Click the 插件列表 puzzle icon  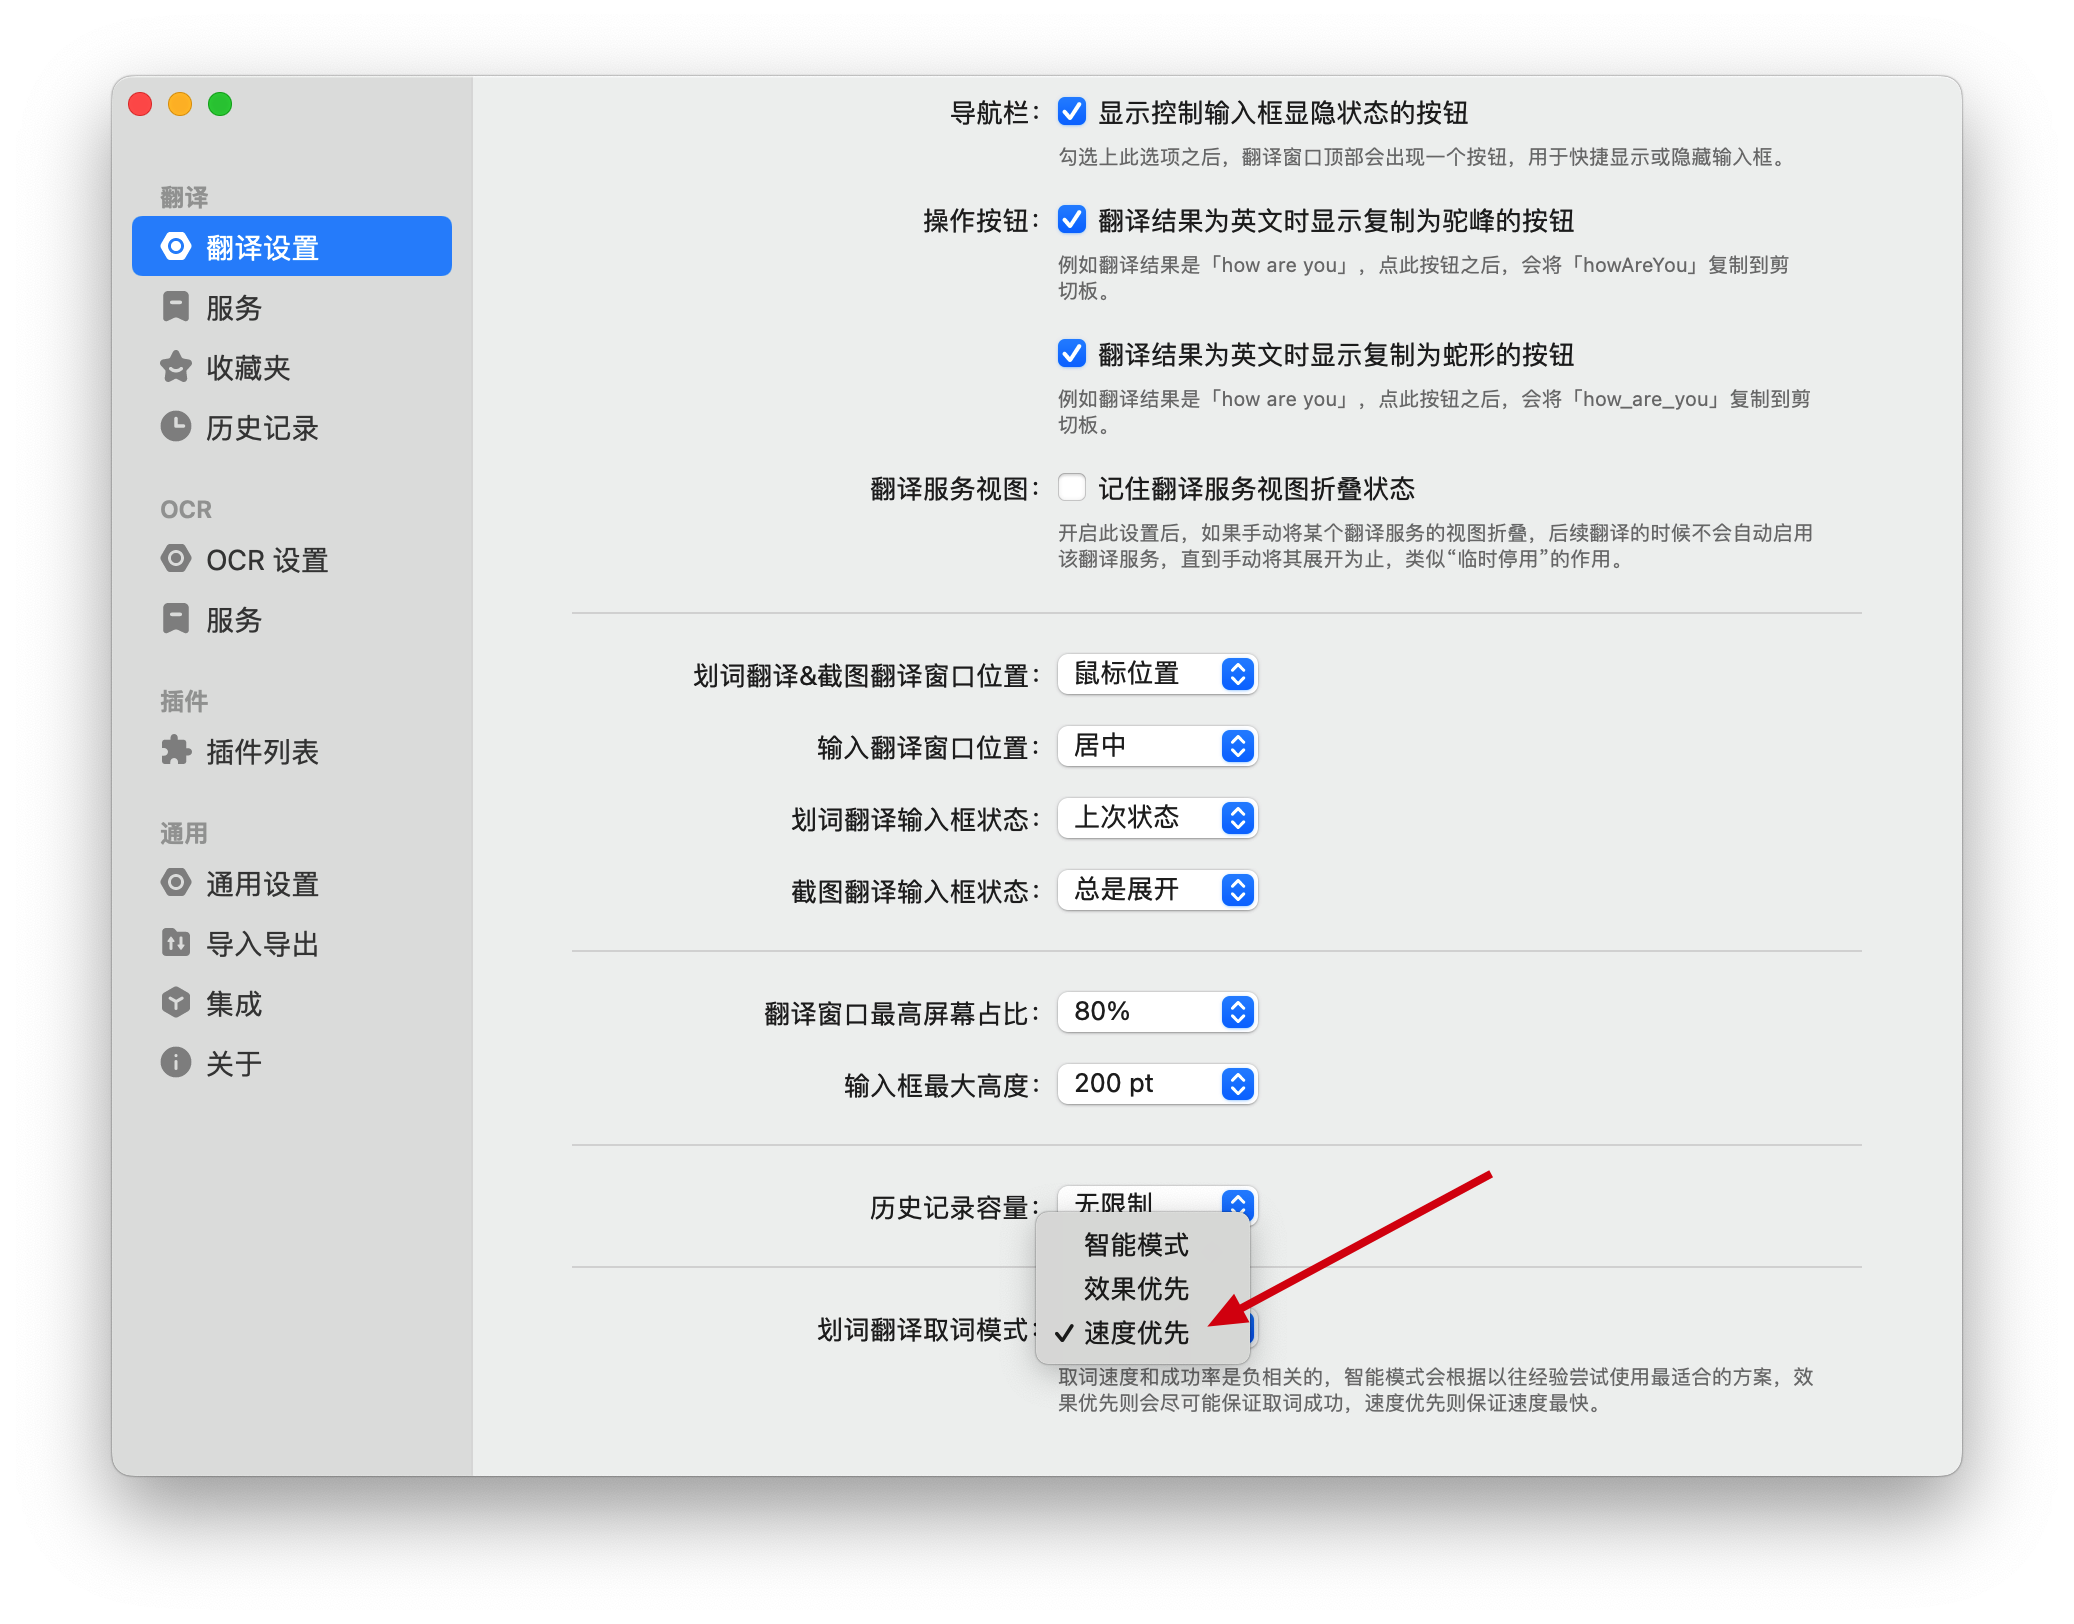tap(175, 751)
